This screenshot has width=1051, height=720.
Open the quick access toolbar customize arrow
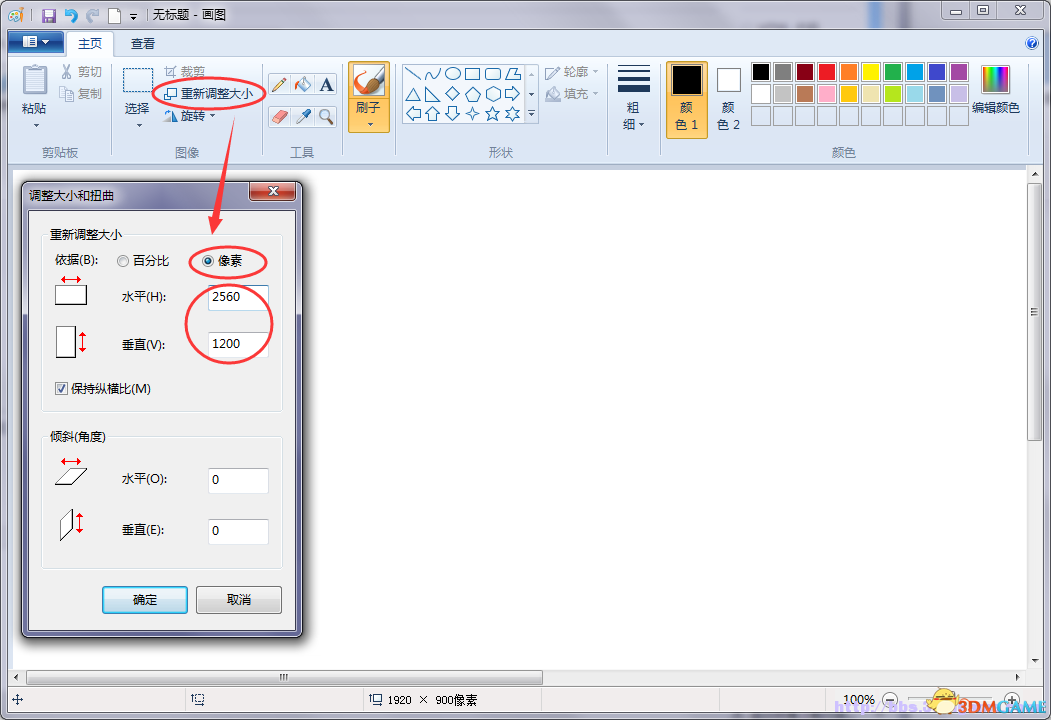[133, 16]
